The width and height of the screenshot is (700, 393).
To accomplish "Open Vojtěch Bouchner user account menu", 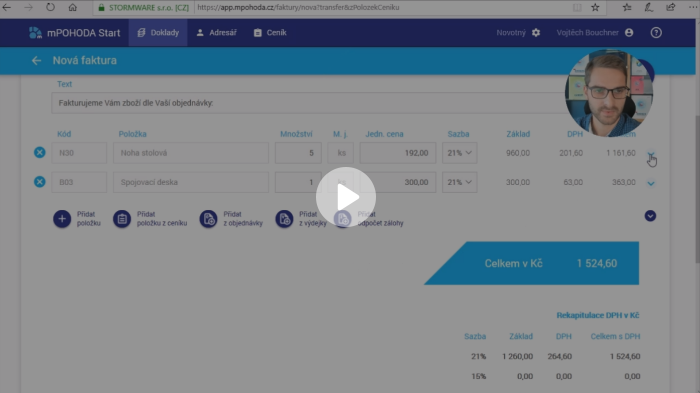I will [x=595, y=33].
